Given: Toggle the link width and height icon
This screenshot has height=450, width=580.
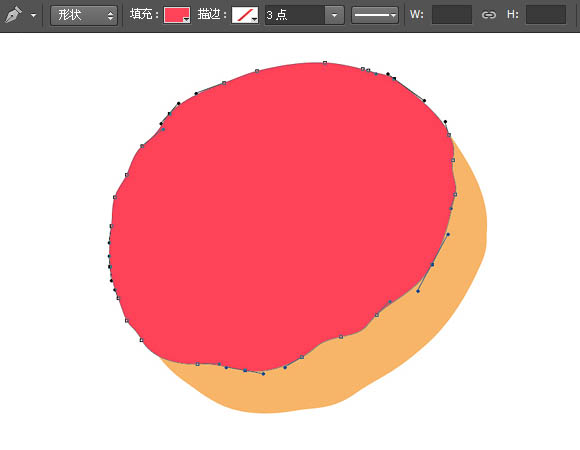Looking at the screenshot, I should (489, 15).
